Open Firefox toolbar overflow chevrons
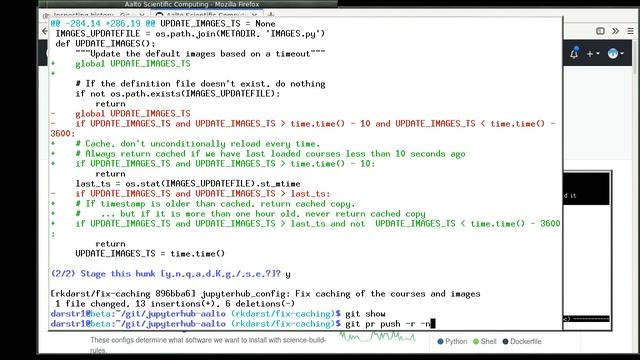Viewport: 640px width, 360px height. point(615,31)
